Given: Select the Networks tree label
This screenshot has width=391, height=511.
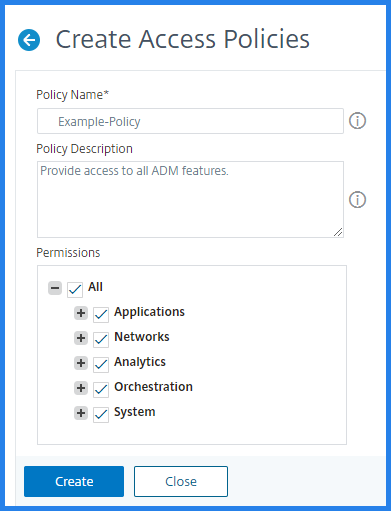Looking at the screenshot, I should [x=142, y=337].
